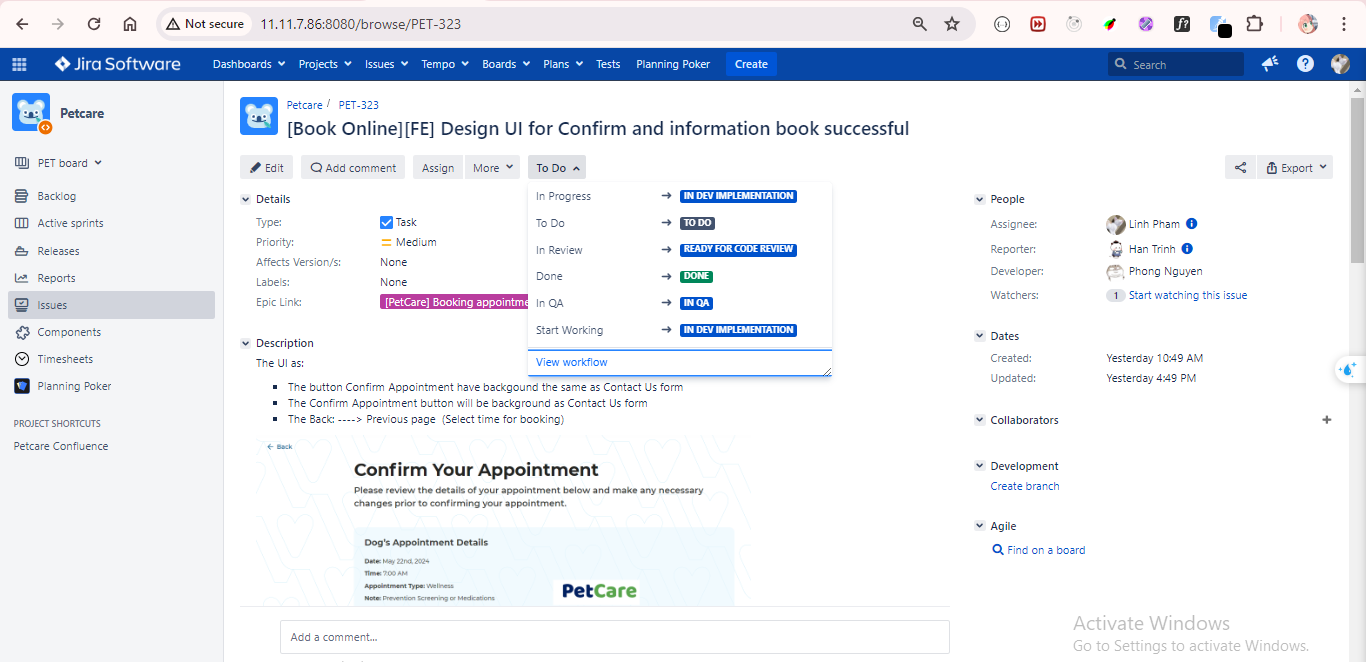1366x662 pixels.
Task: Click the Jira Search field
Action: coord(1176,64)
